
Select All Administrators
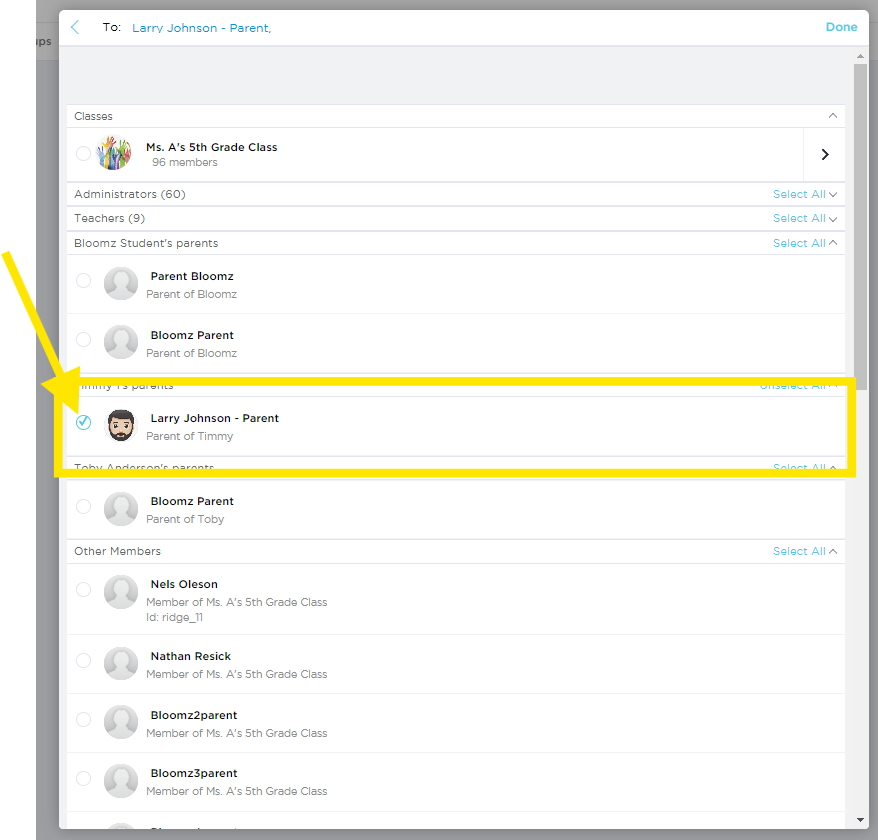pyautogui.click(x=798, y=194)
